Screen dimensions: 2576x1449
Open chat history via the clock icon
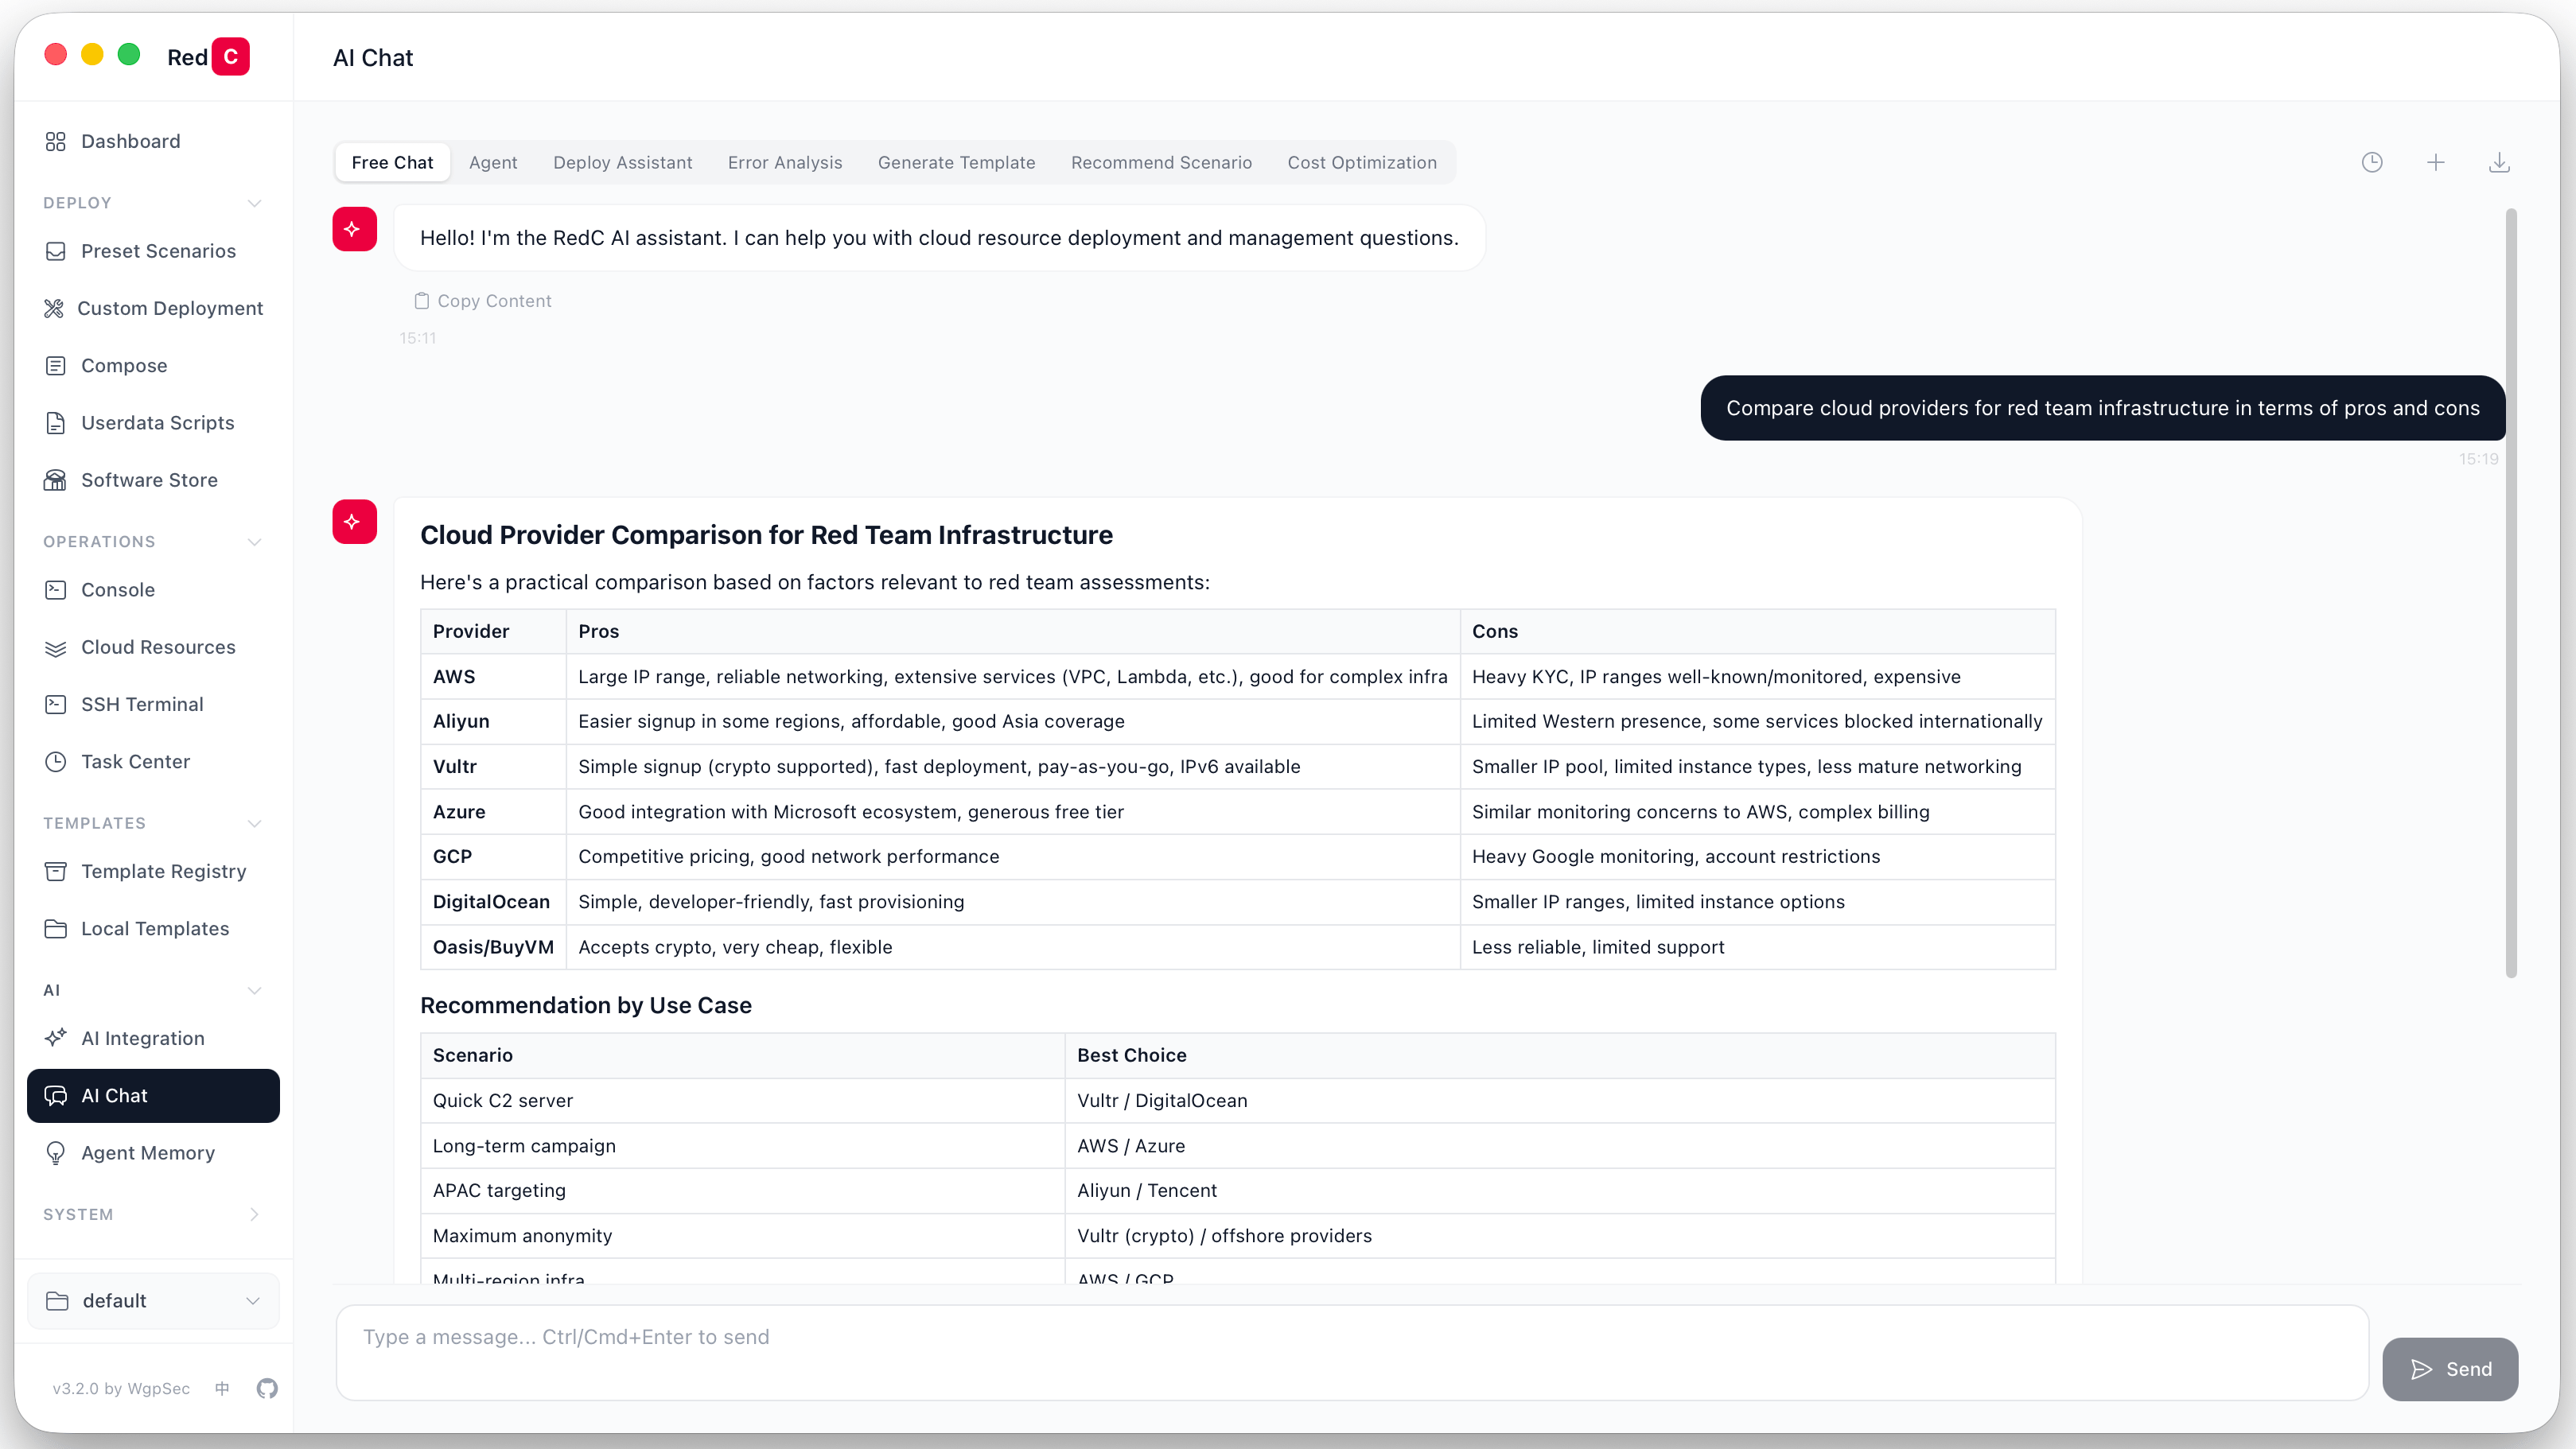(2373, 162)
